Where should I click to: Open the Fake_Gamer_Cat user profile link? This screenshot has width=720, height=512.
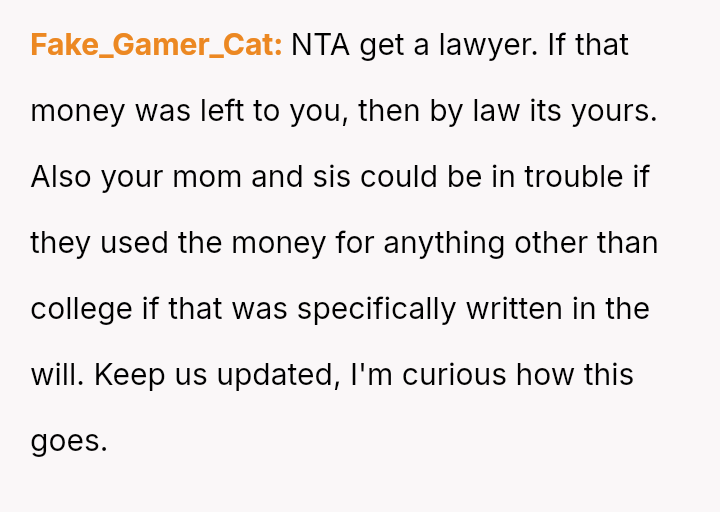pyautogui.click(x=156, y=45)
